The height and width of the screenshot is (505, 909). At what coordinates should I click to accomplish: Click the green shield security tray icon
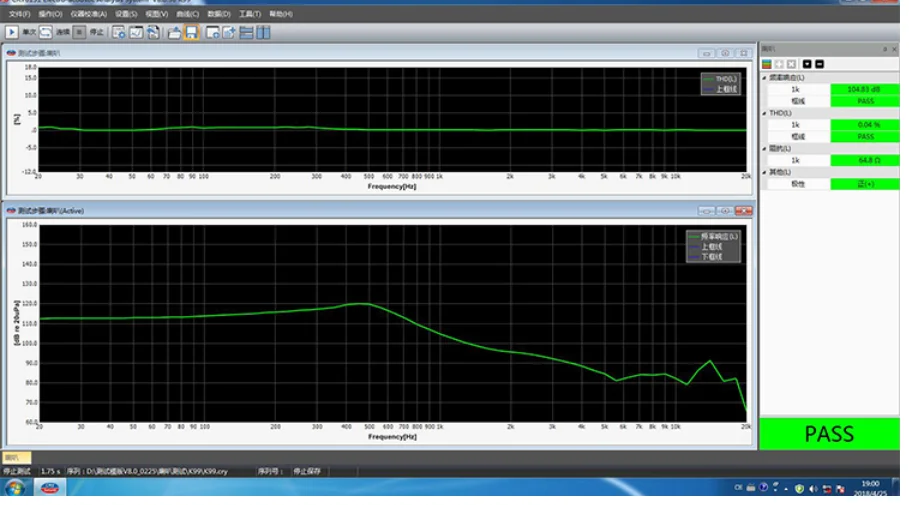pyautogui.click(x=799, y=489)
